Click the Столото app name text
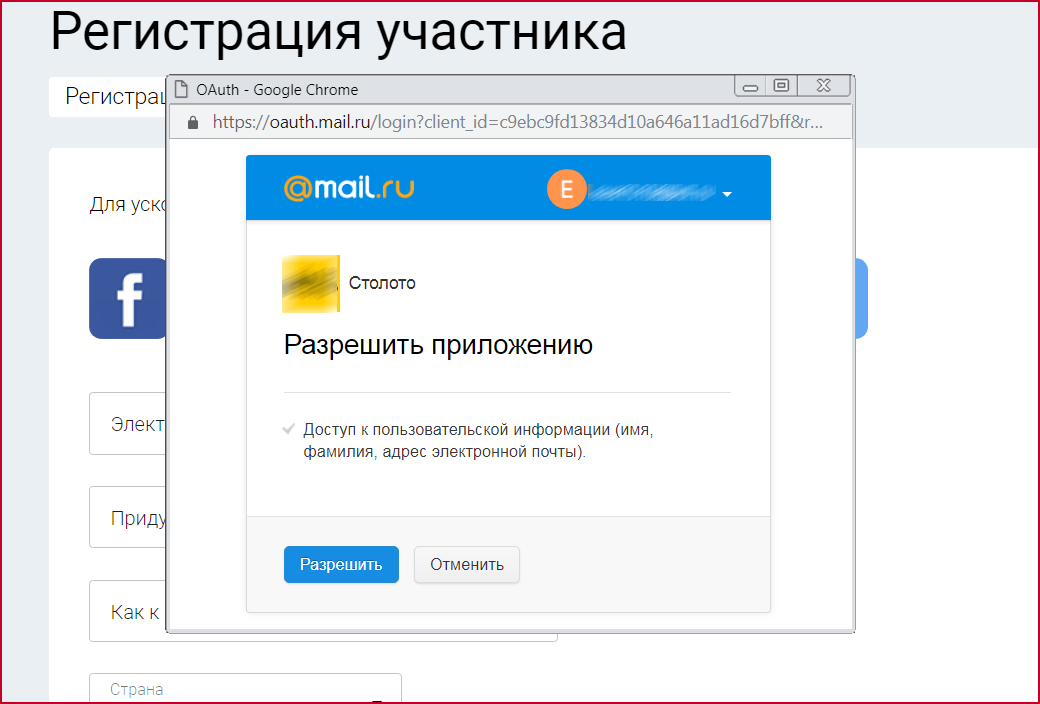This screenshot has width=1040, height=704. (x=382, y=283)
